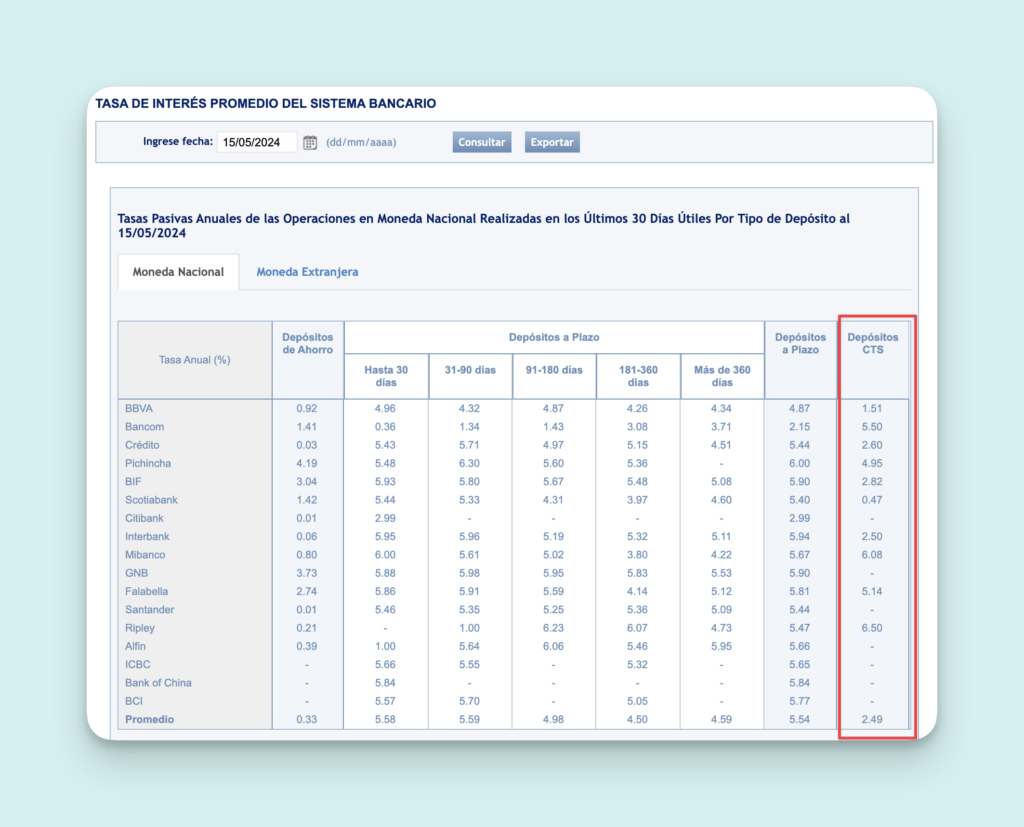Select the 'Bancom' row name

click(x=145, y=427)
